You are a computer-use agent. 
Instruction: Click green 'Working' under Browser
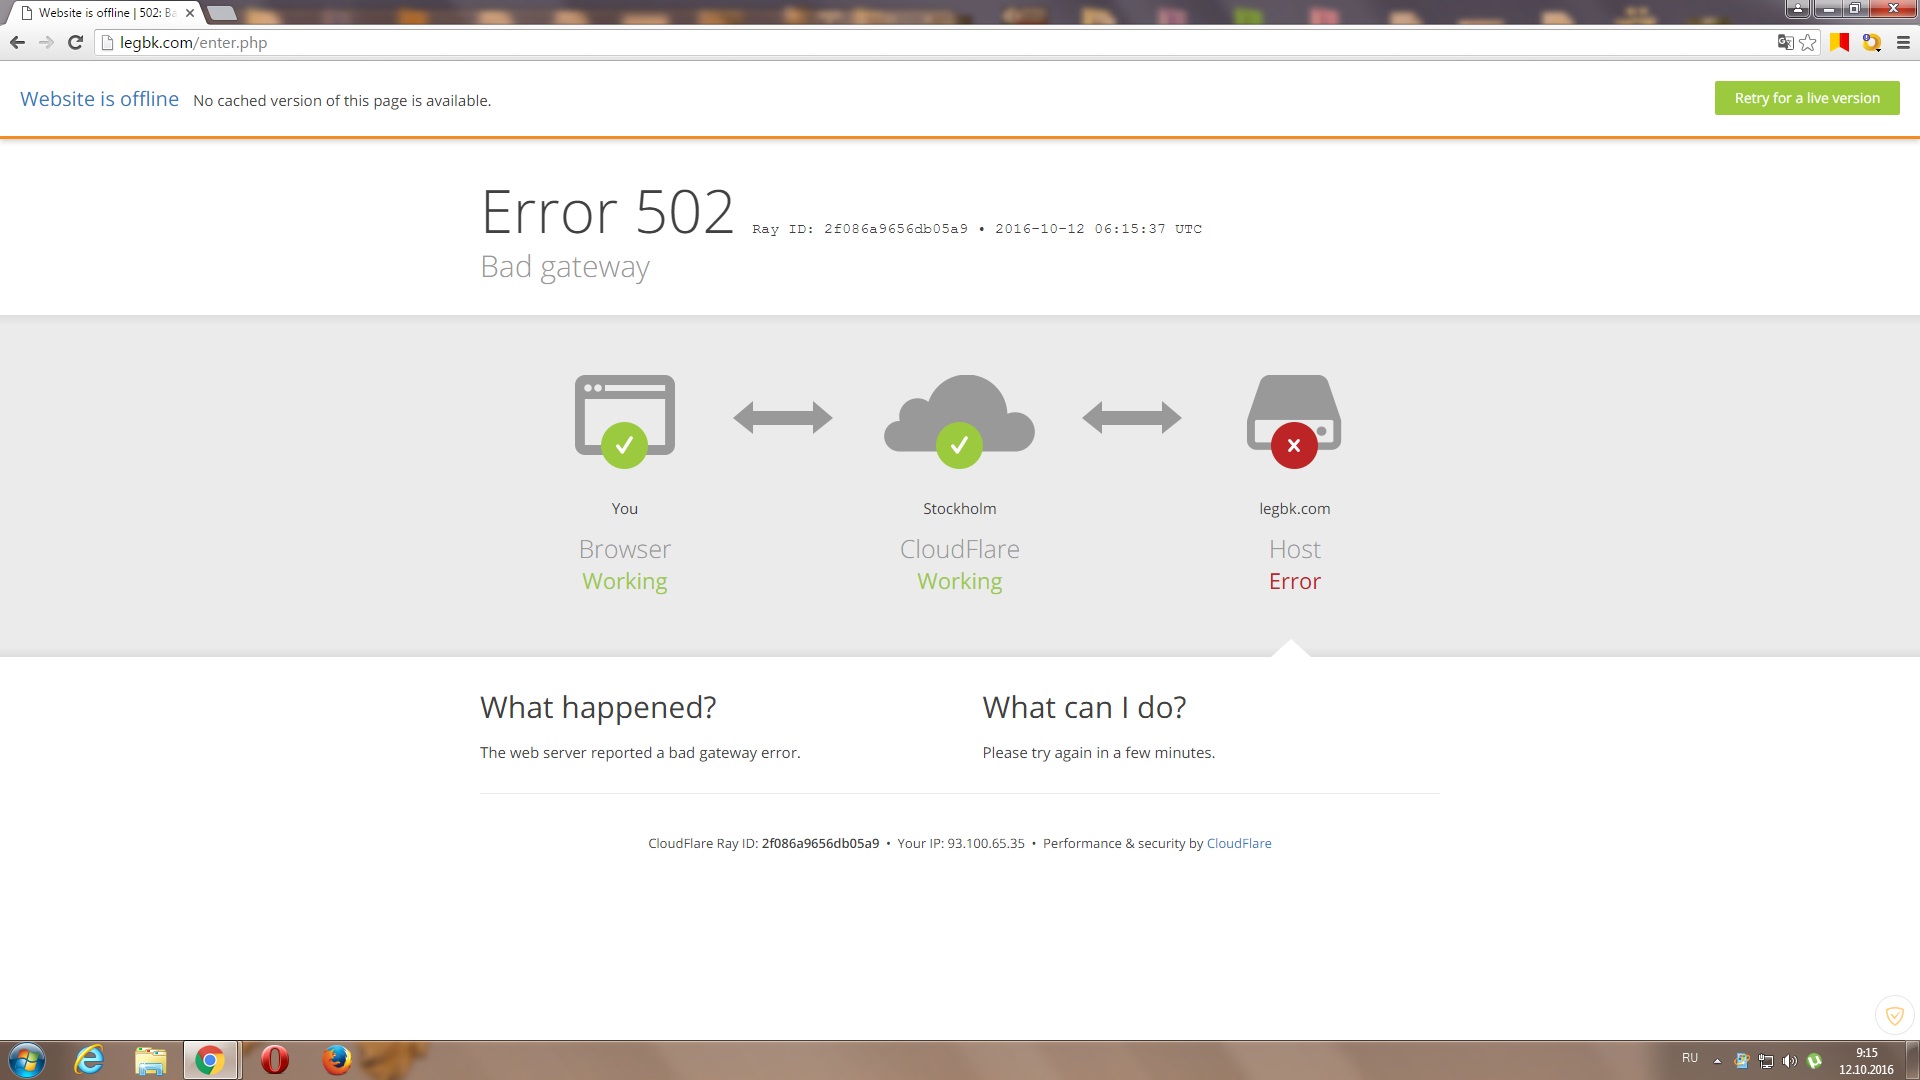(x=625, y=581)
